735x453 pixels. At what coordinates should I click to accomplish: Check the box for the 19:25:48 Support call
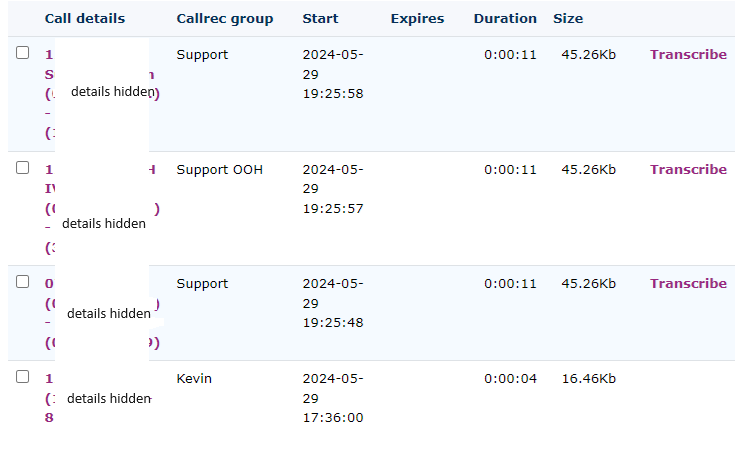coord(23,282)
